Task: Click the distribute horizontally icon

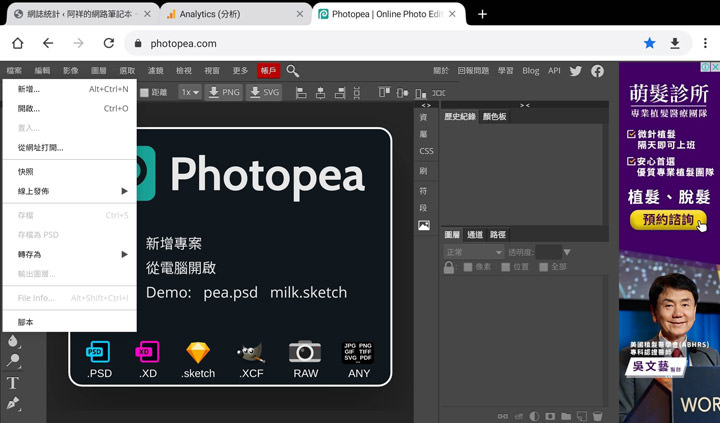Action: pyautogui.click(x=439, y=93)
